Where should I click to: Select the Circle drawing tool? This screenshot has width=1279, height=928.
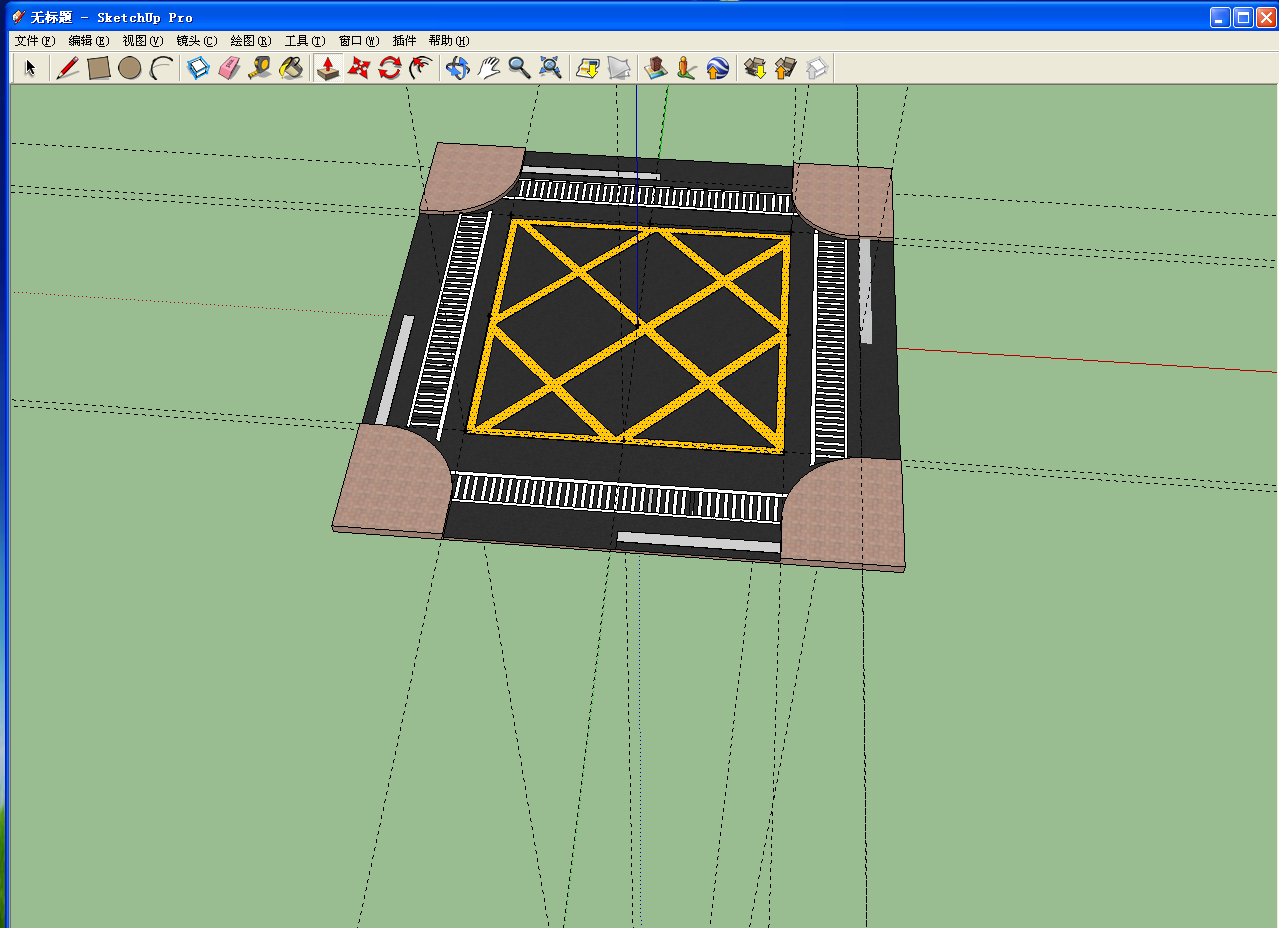[129, 68]
